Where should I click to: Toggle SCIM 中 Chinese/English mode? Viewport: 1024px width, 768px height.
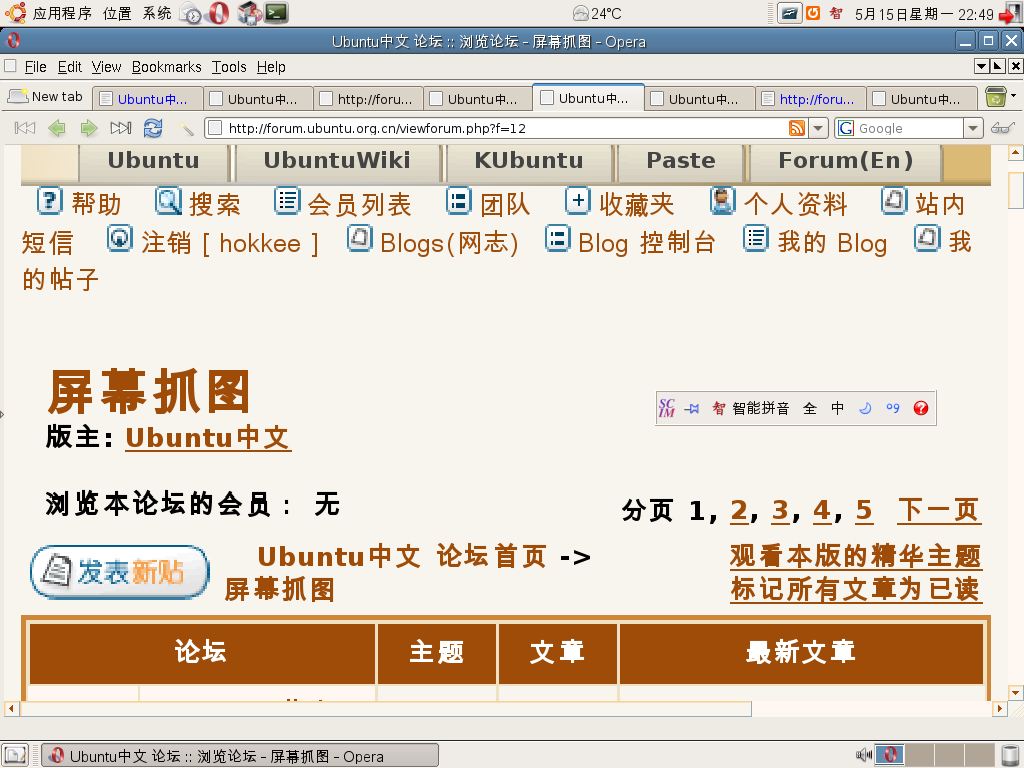[x=837, y=408]
